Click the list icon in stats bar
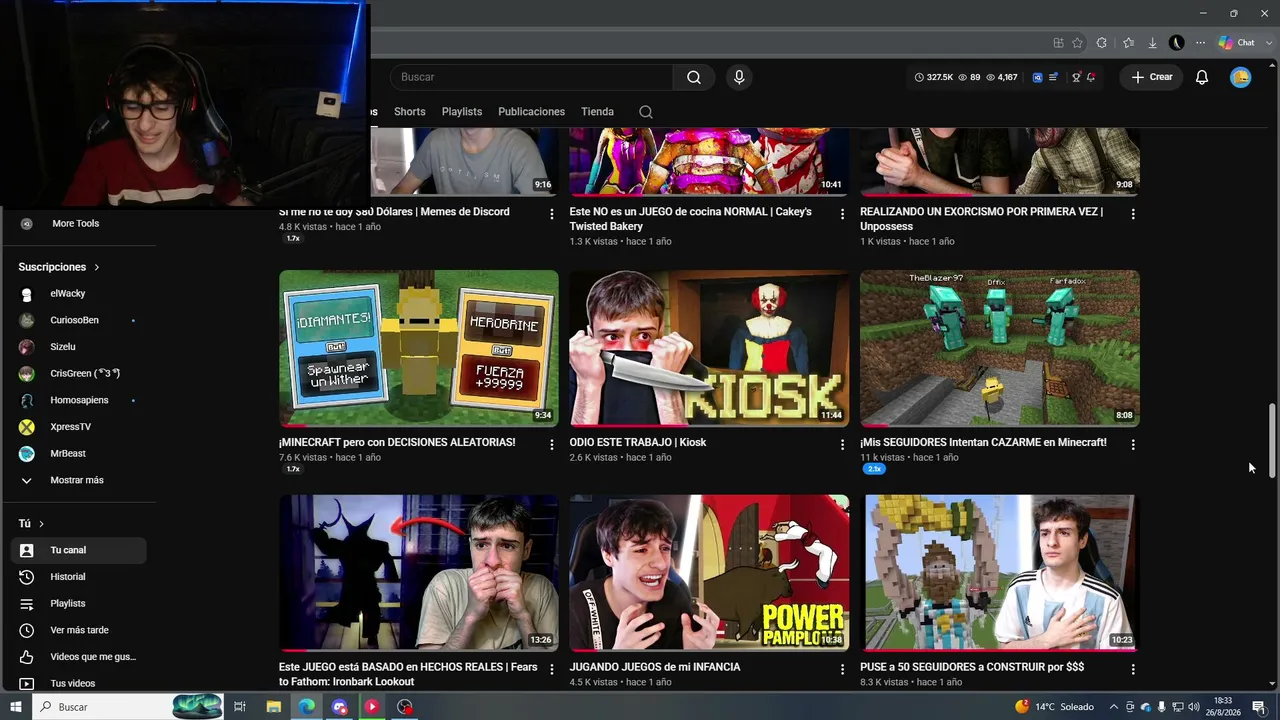 (x=1054, y=77)
